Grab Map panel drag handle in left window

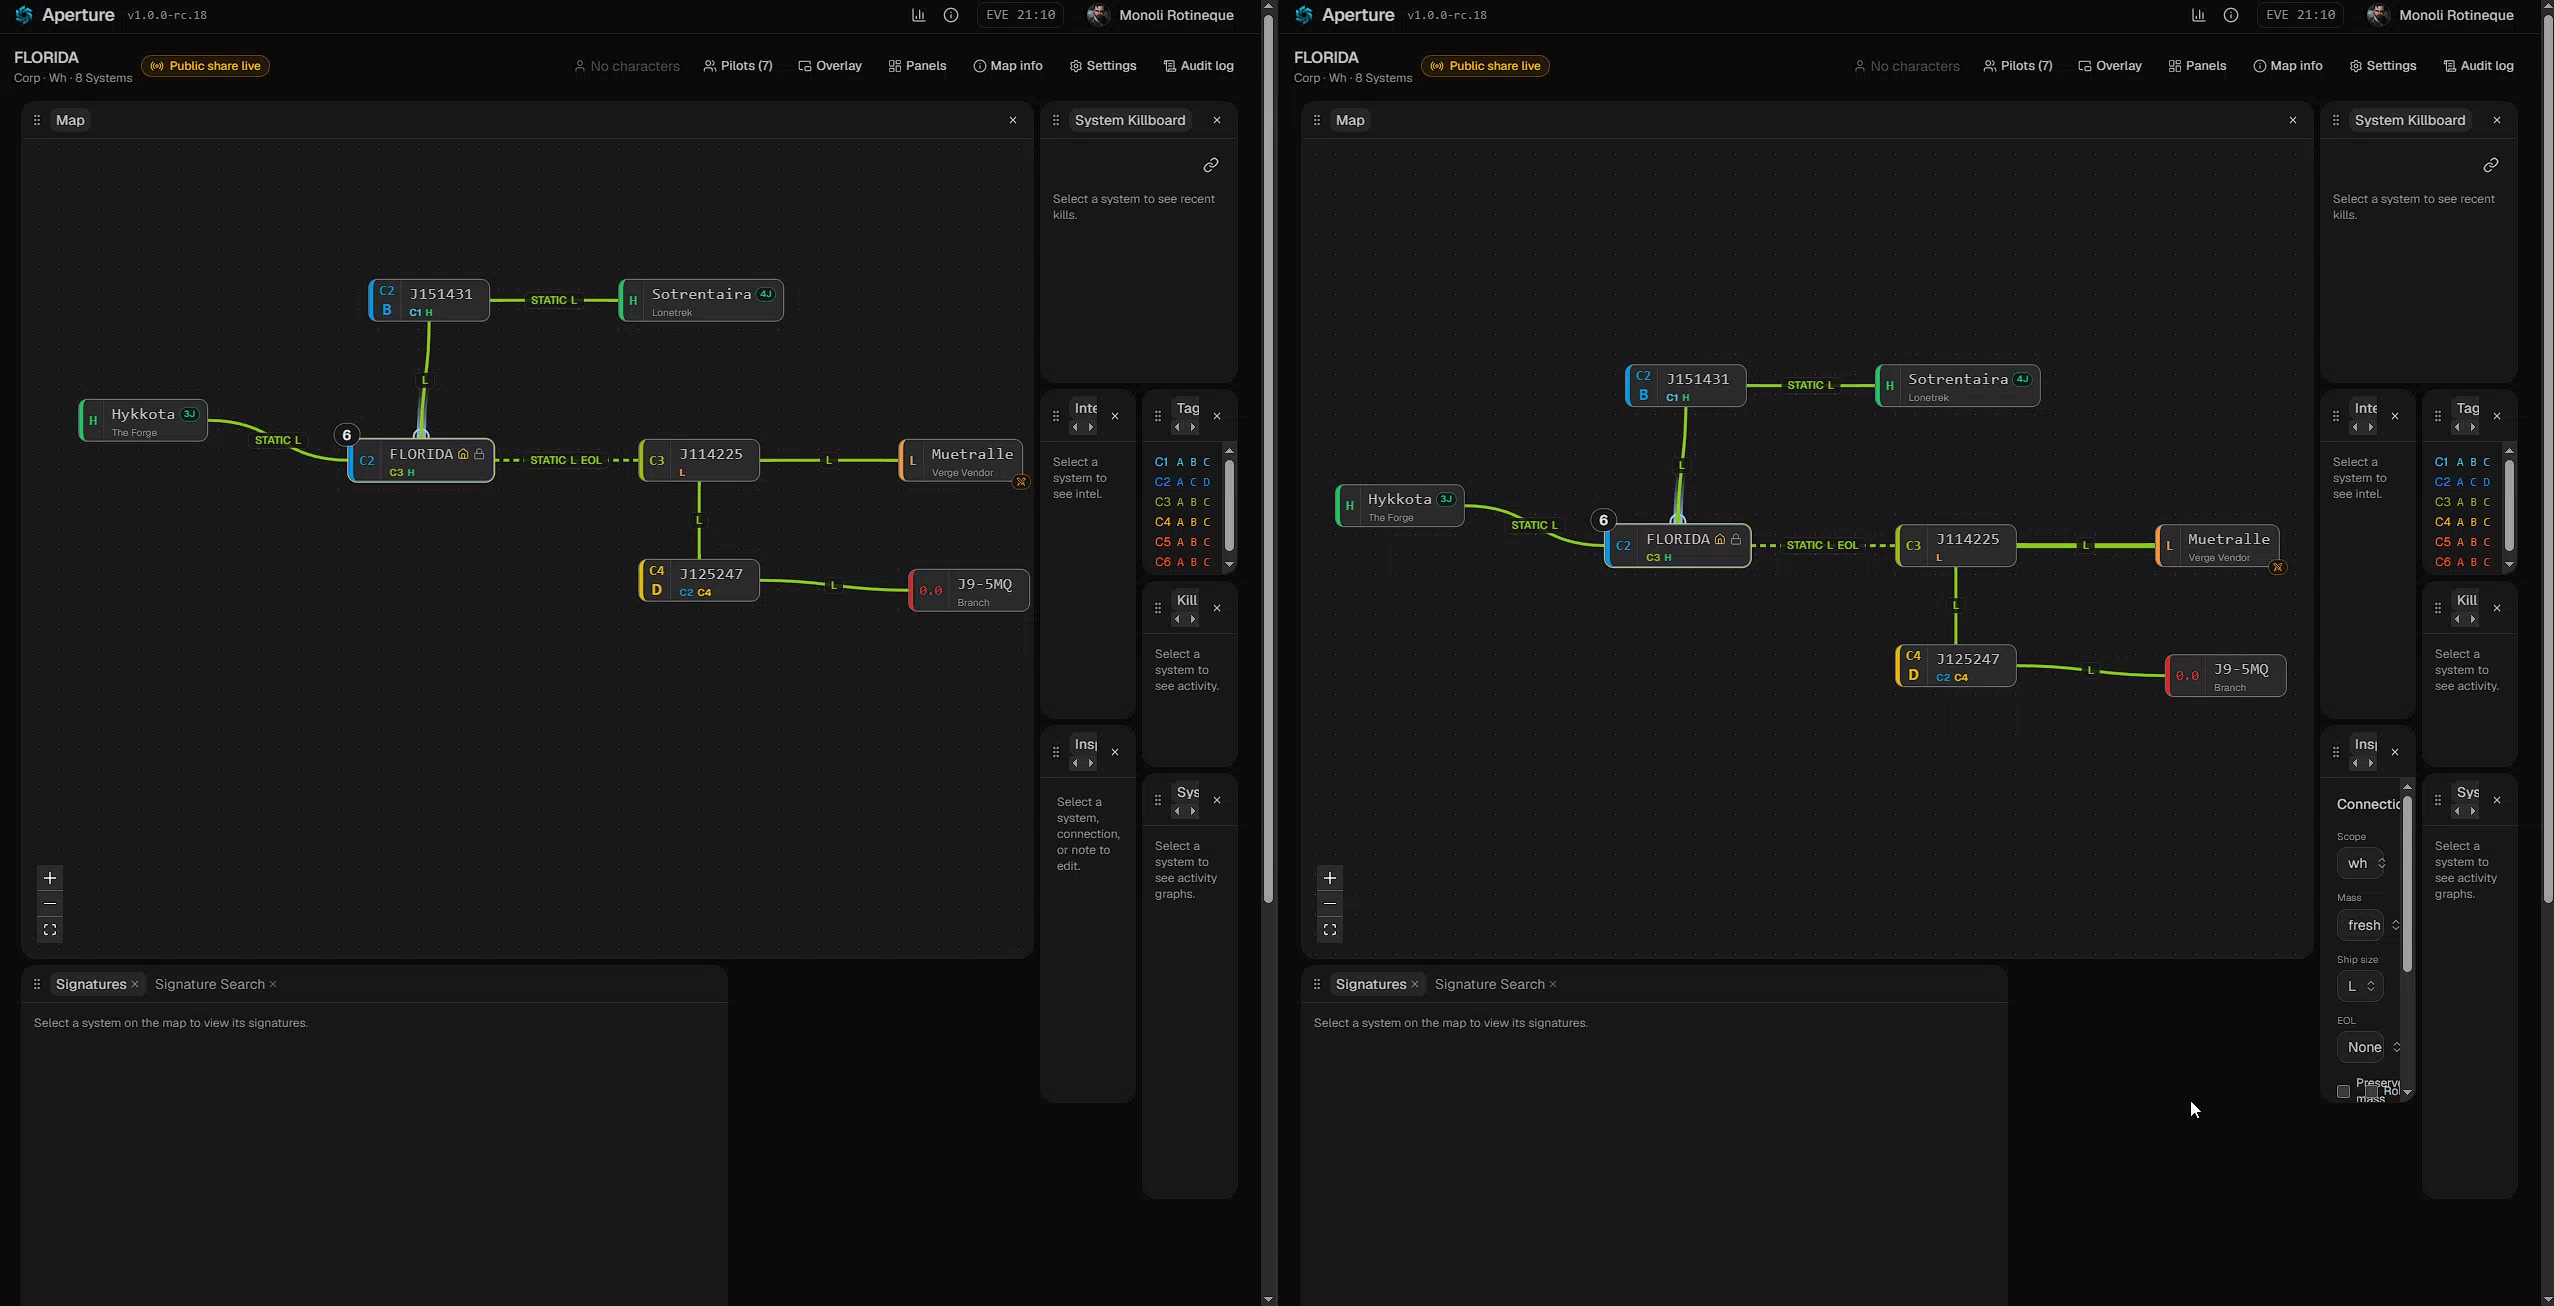pos(37,120)
